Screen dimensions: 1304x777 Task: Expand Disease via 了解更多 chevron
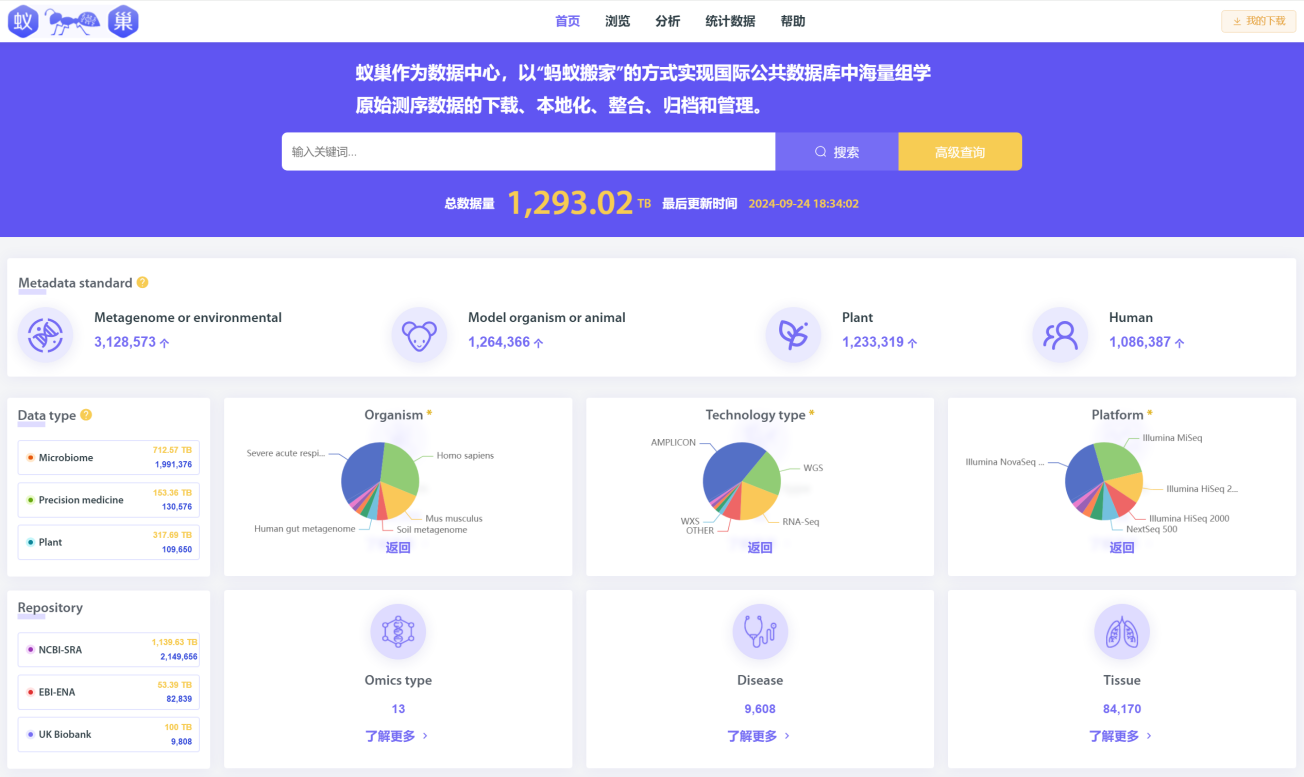[x=787, y=736]
